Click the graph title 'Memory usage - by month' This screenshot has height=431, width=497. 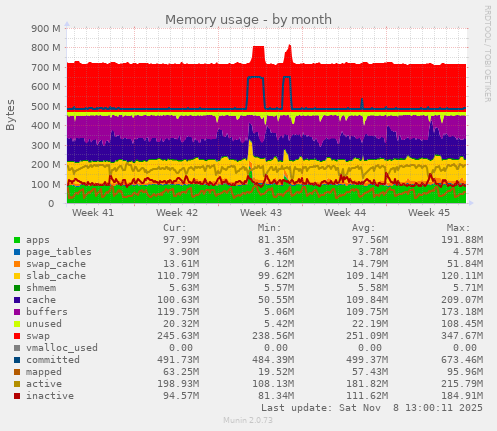[x=248, y=20]
